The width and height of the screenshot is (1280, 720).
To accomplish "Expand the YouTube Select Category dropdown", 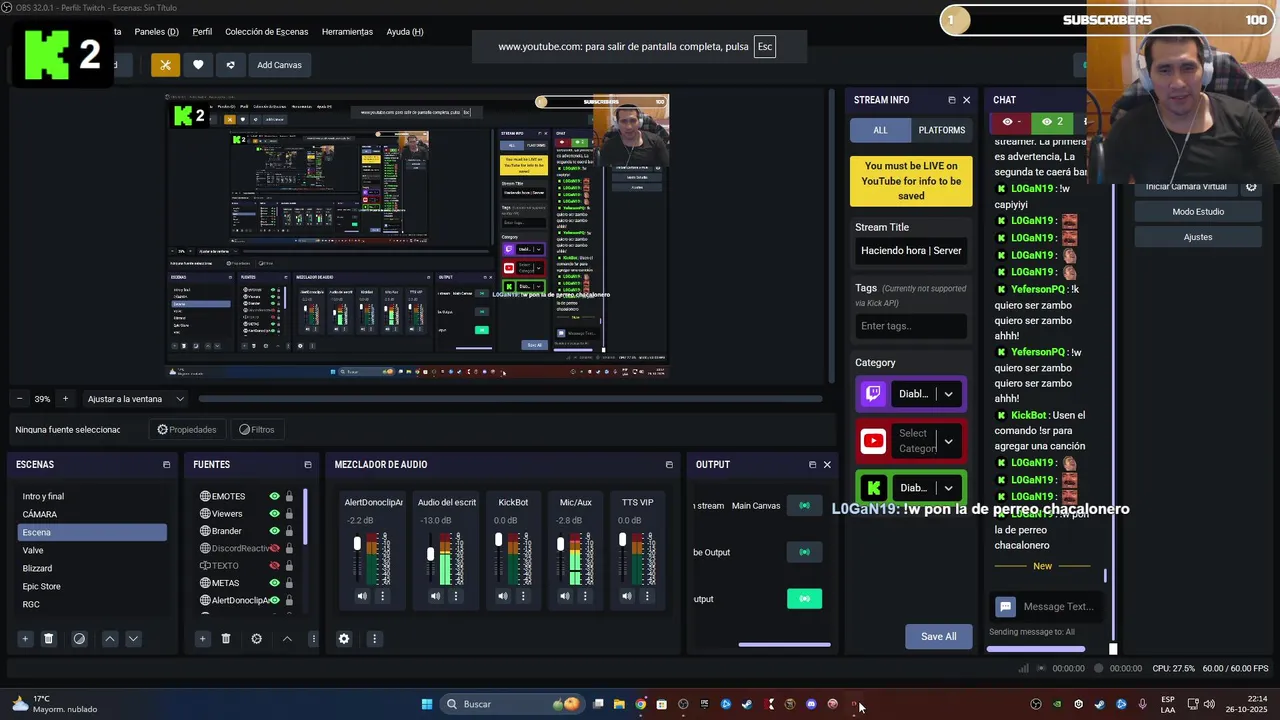I will [948, 441].
